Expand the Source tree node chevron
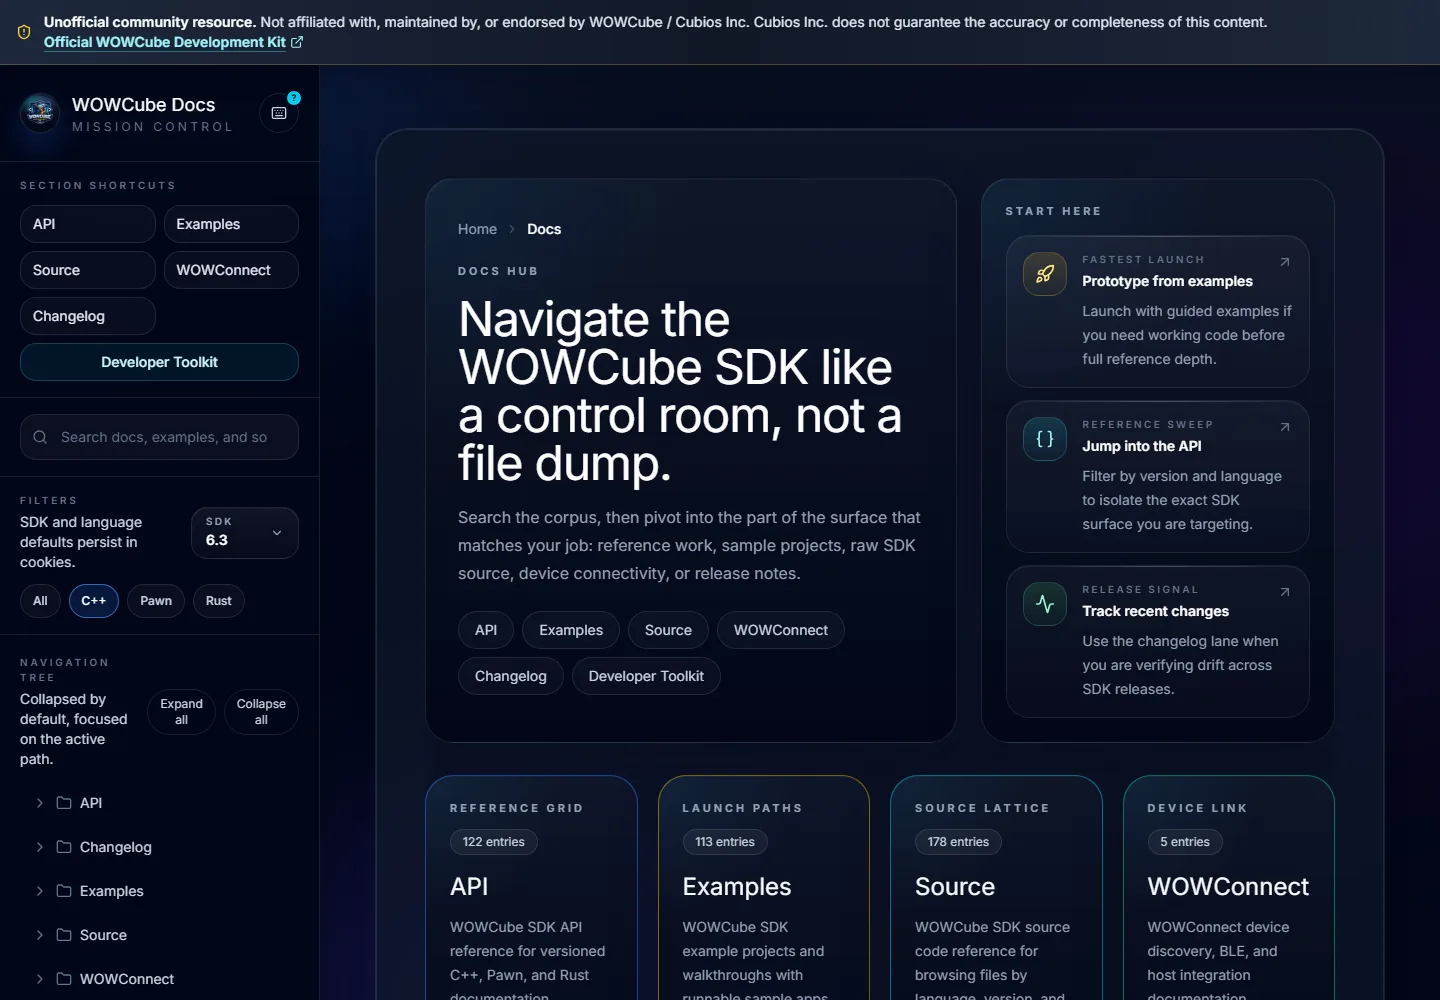Viewport: 1440px width, 1000px height. [40, 935]
